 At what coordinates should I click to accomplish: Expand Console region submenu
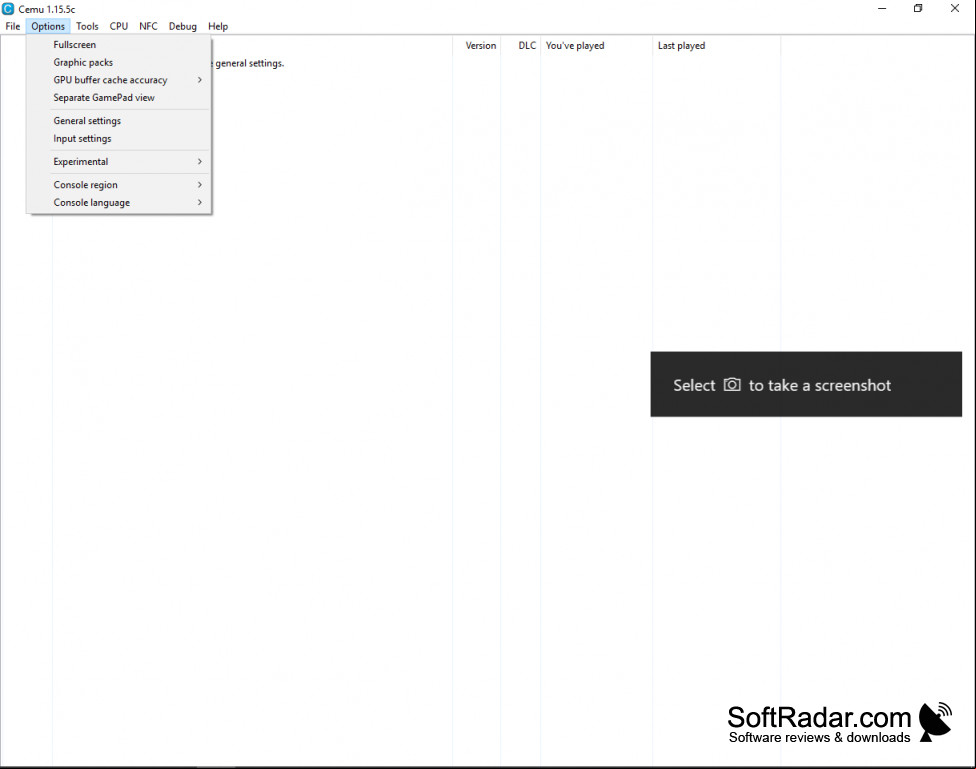[119, 185]
